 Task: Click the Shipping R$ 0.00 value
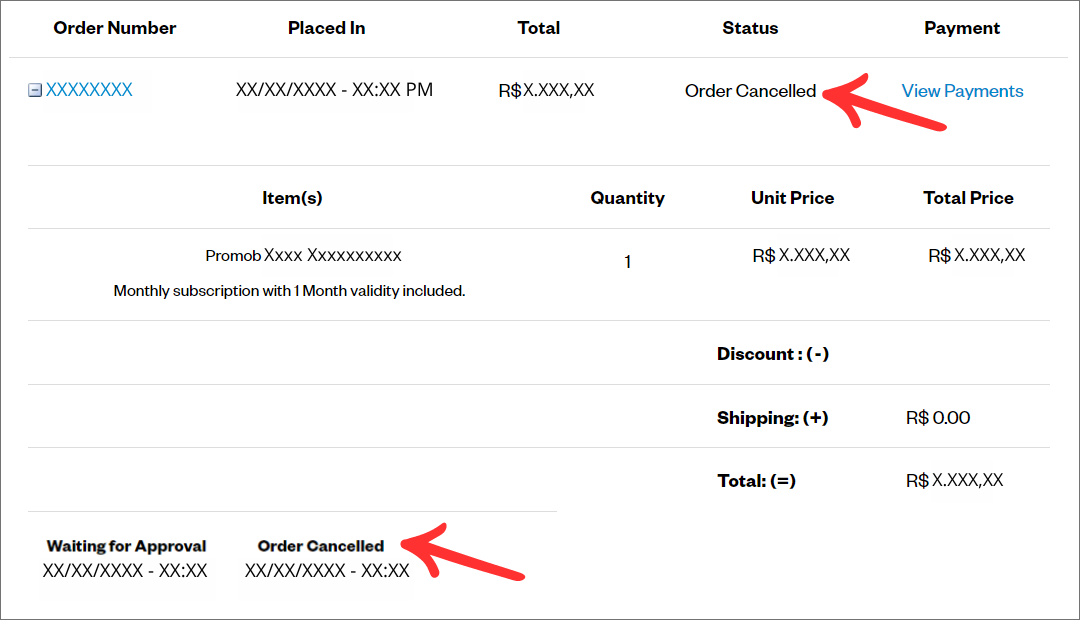pos(938,418)
